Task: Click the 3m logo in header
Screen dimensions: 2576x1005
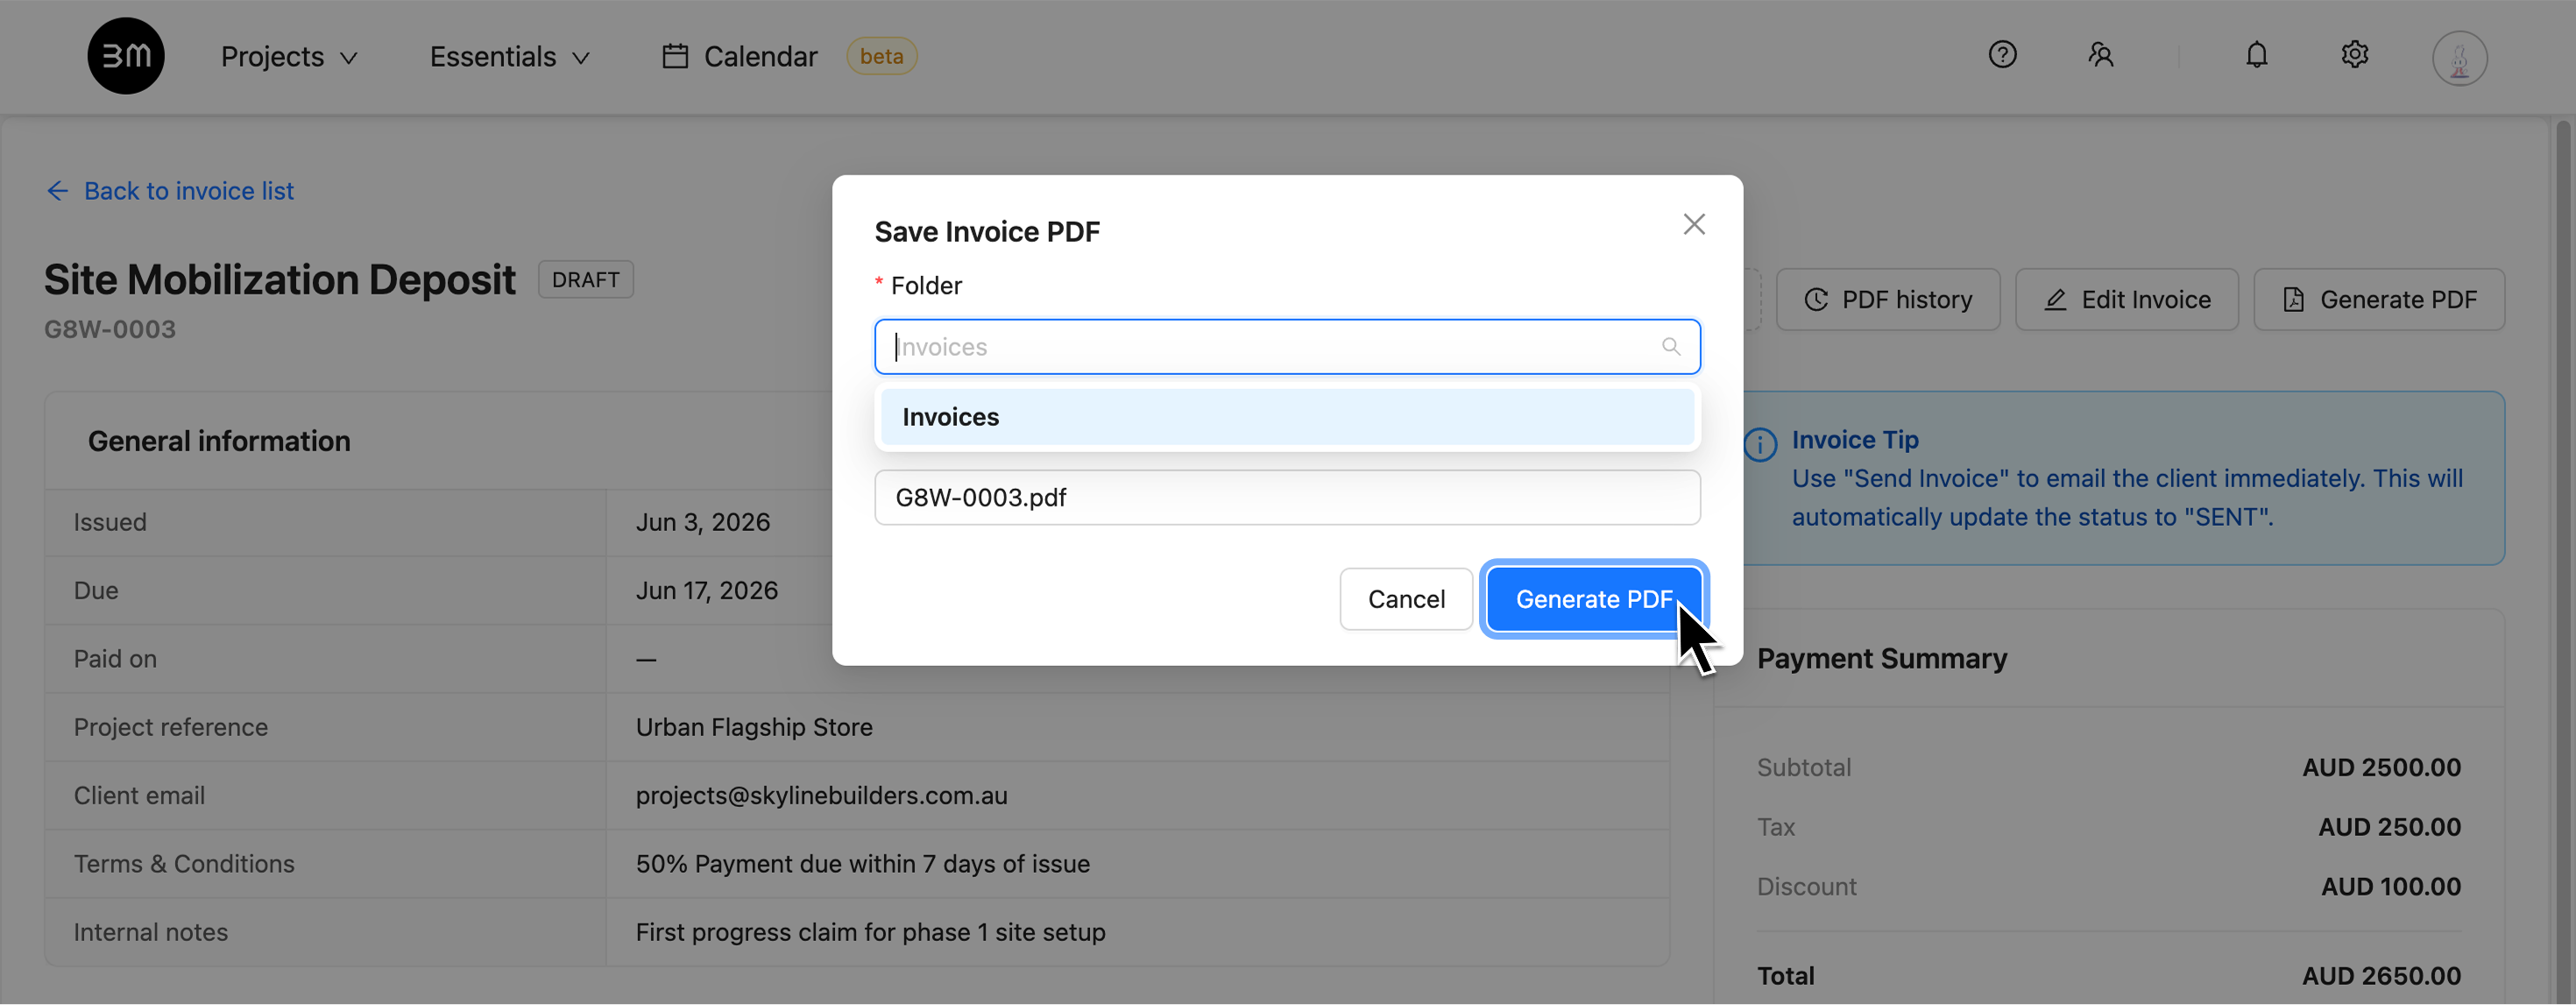Action: tap(126, 56)
